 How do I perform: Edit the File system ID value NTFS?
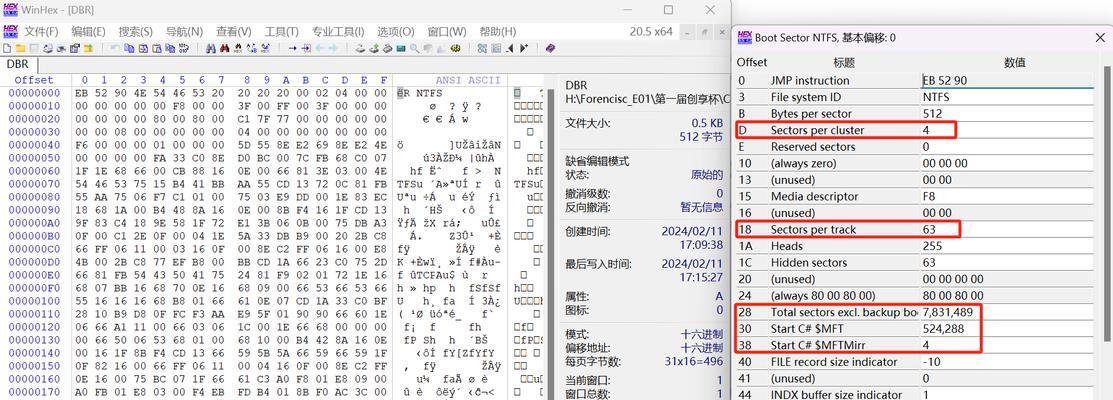pos(1007,96)
